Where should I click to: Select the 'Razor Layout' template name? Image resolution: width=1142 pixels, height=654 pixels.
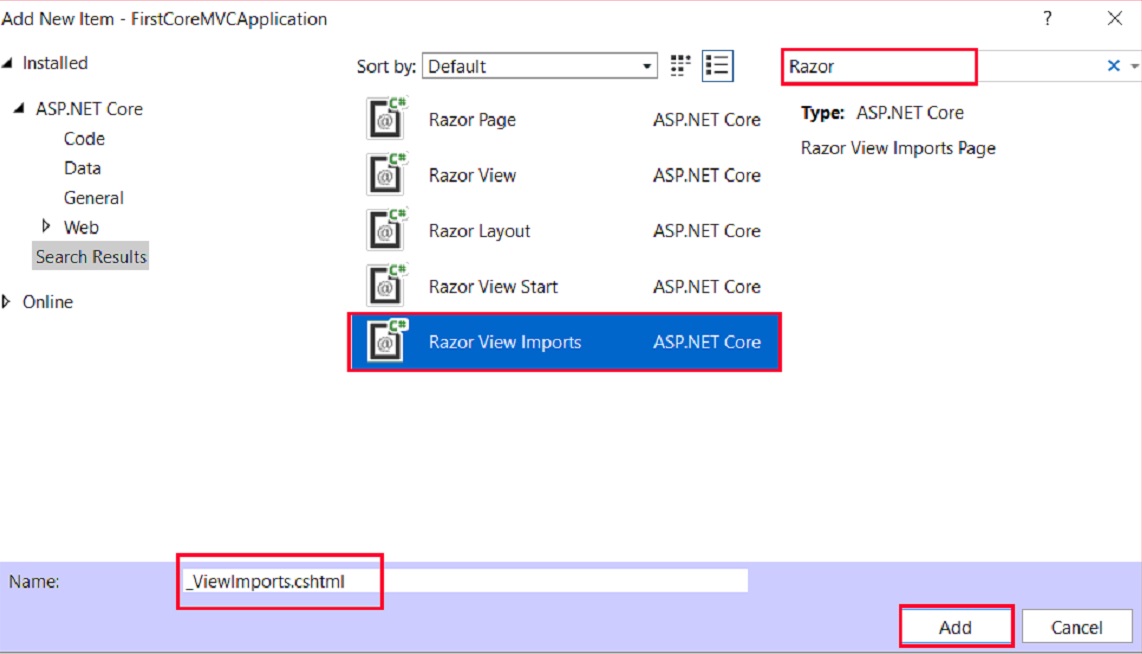479,231
